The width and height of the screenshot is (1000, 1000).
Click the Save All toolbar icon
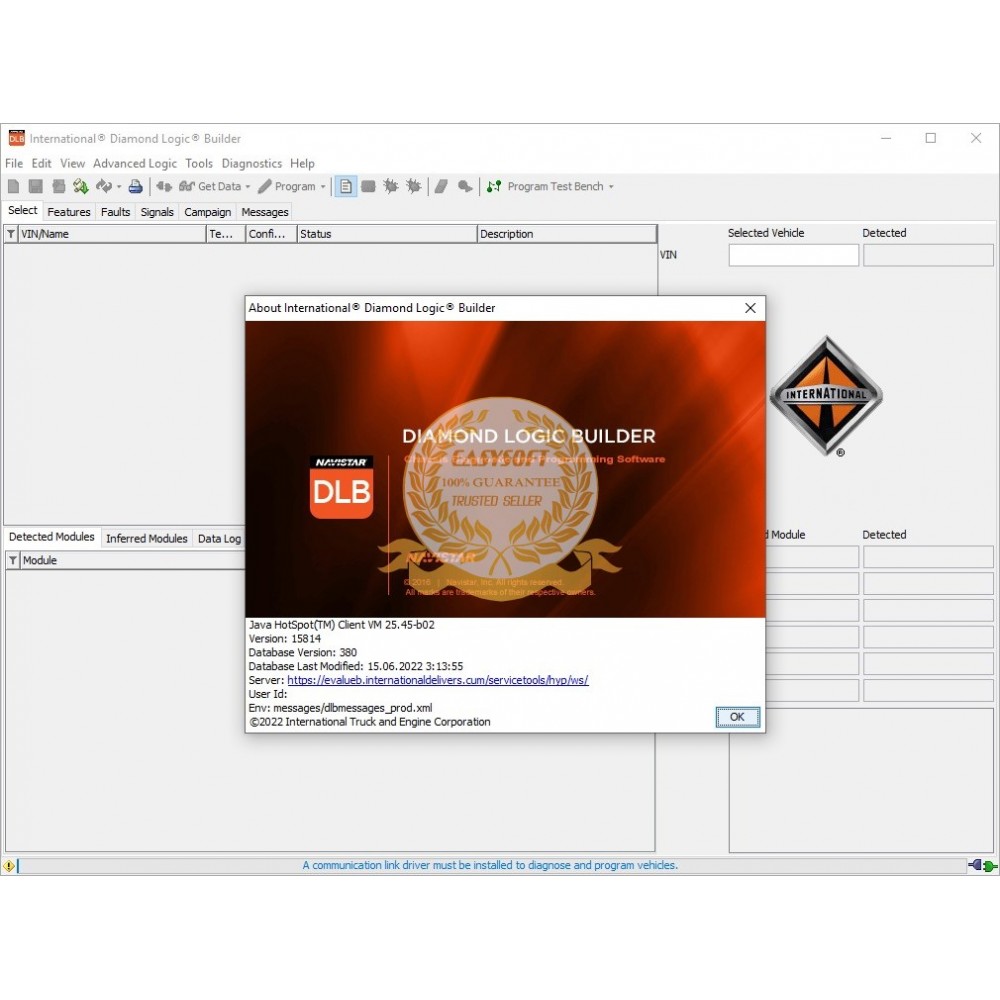(x=59, y=186)
